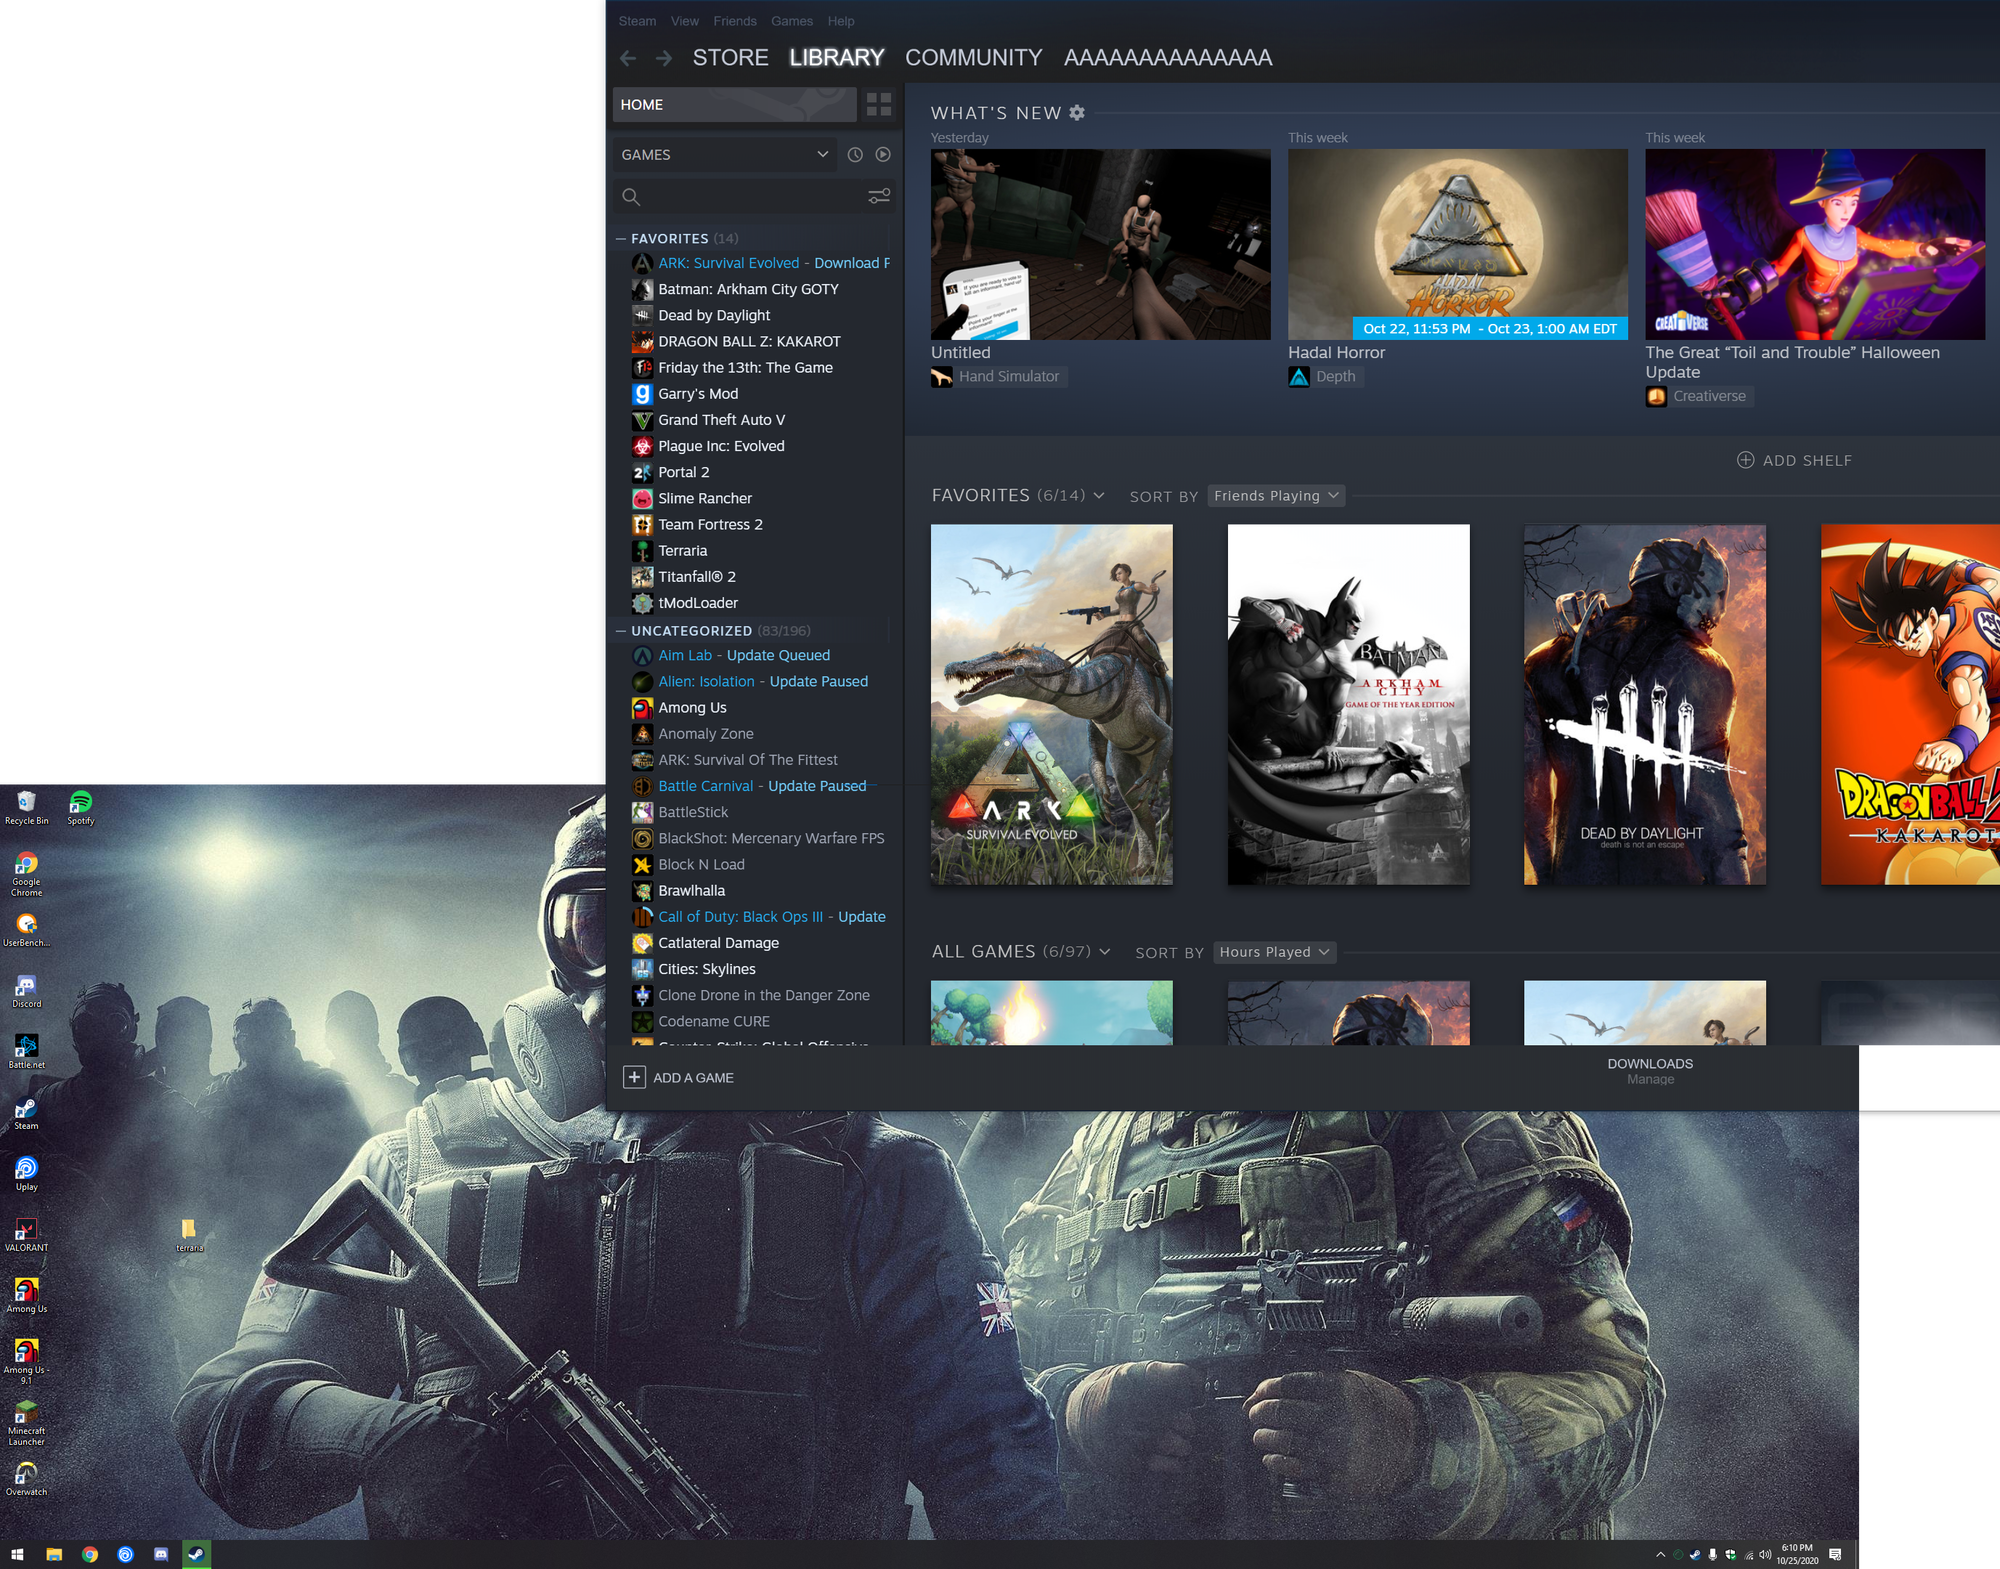Open Discord desktop shortcut
The width and height of the screenshot is (2000, 1569).
[x=27, y=991]
